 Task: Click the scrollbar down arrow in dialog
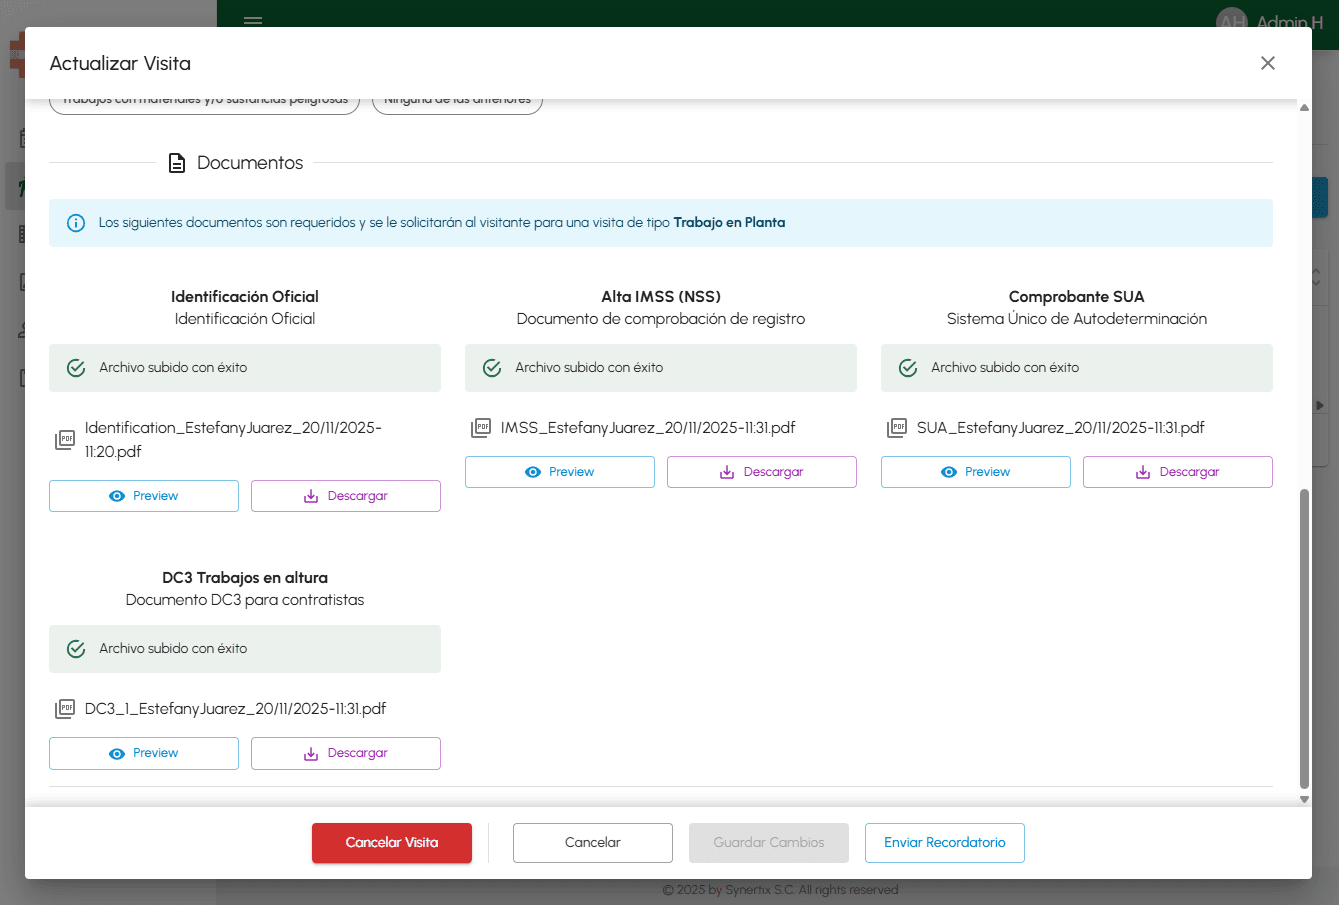1304,799
